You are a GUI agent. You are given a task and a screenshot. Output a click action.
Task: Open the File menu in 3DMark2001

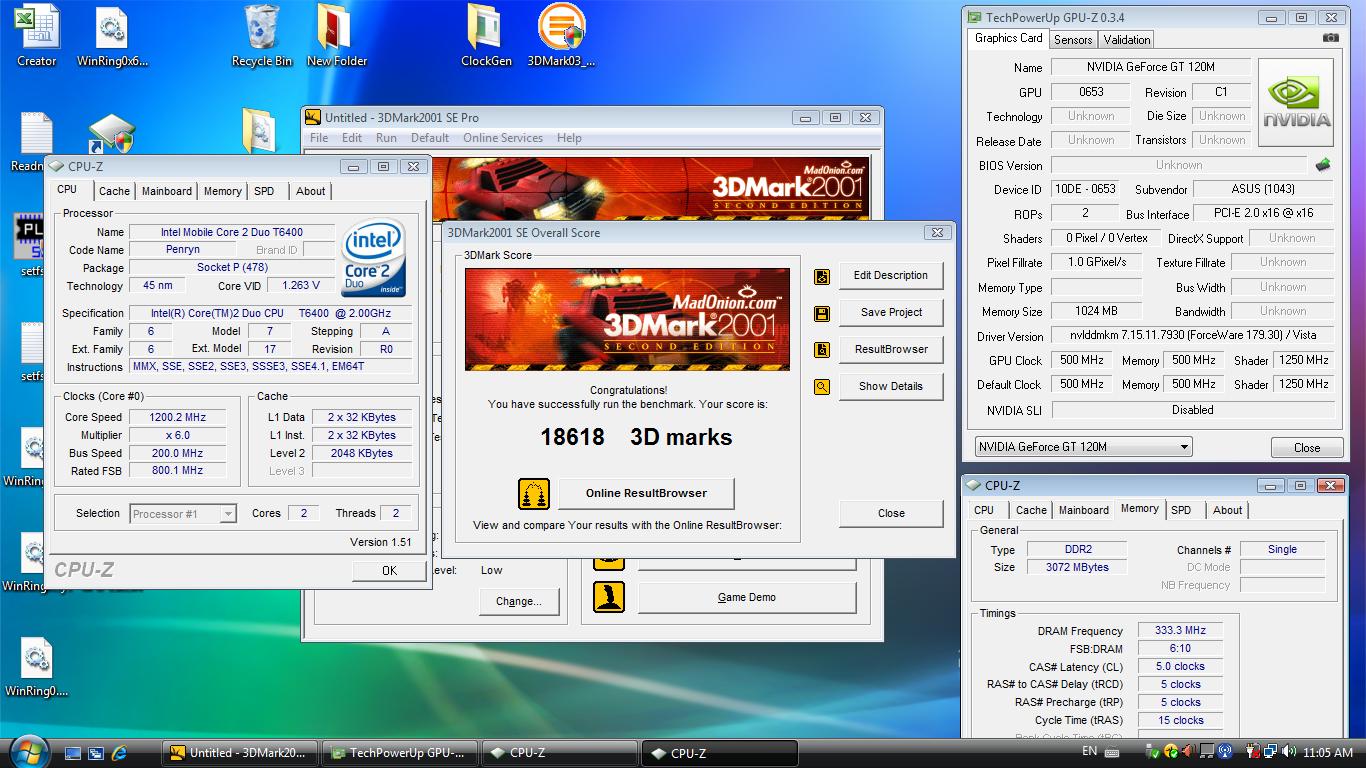[319, 138]
